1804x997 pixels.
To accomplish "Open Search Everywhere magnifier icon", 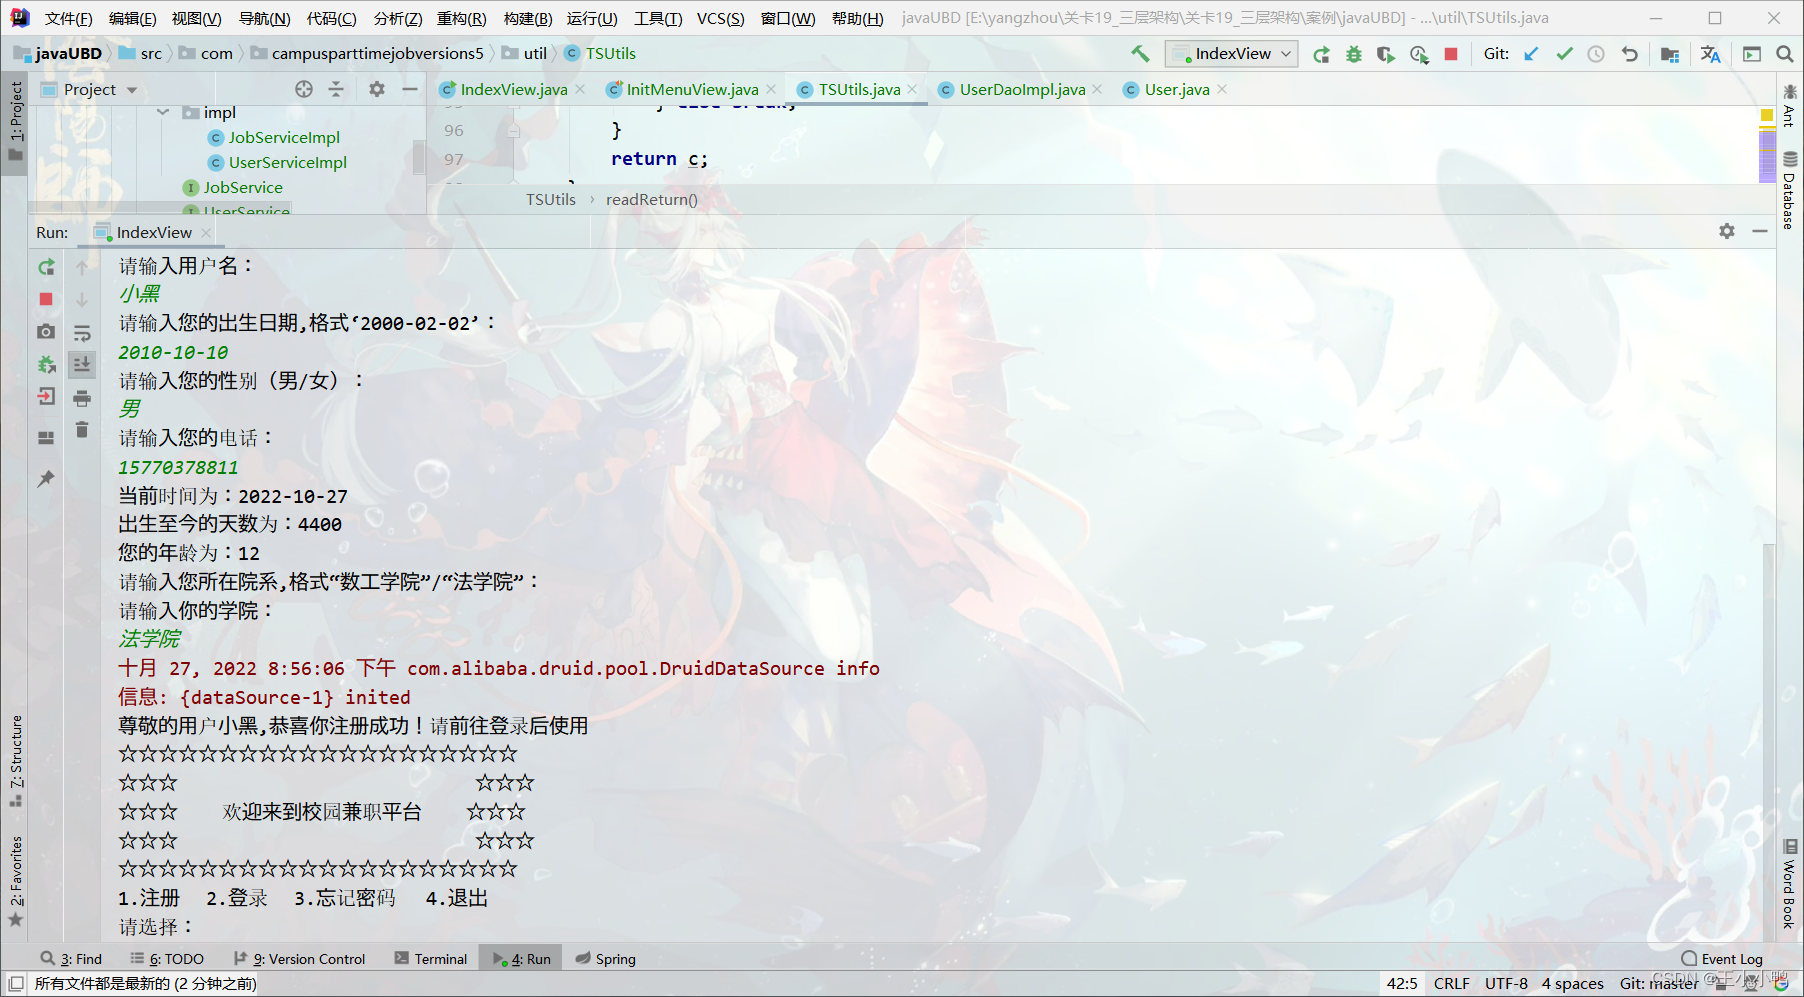I will [x=1785, y=54].
